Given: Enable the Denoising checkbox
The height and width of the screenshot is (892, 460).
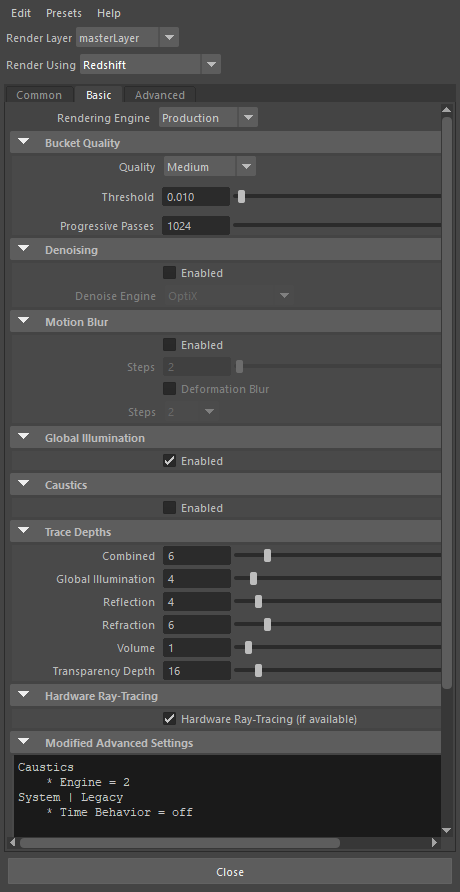Looking at the screenshot, I should point(169,272).
